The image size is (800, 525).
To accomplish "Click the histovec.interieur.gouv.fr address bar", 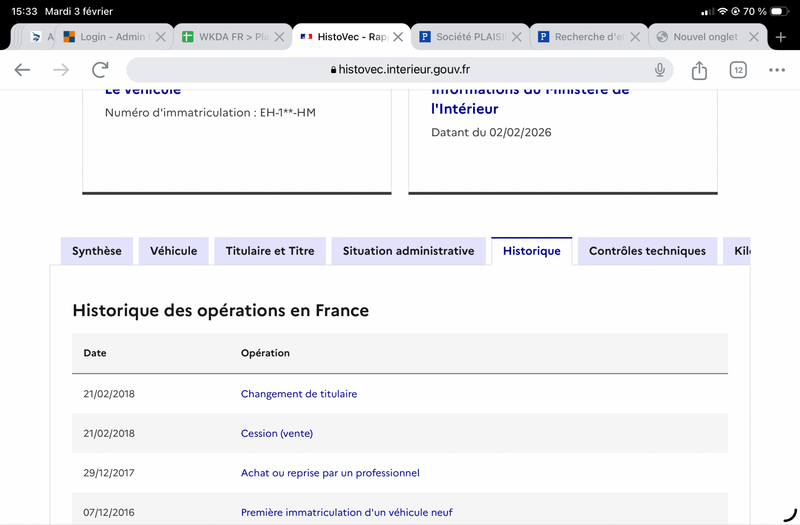I will click(x=400, y=70).
